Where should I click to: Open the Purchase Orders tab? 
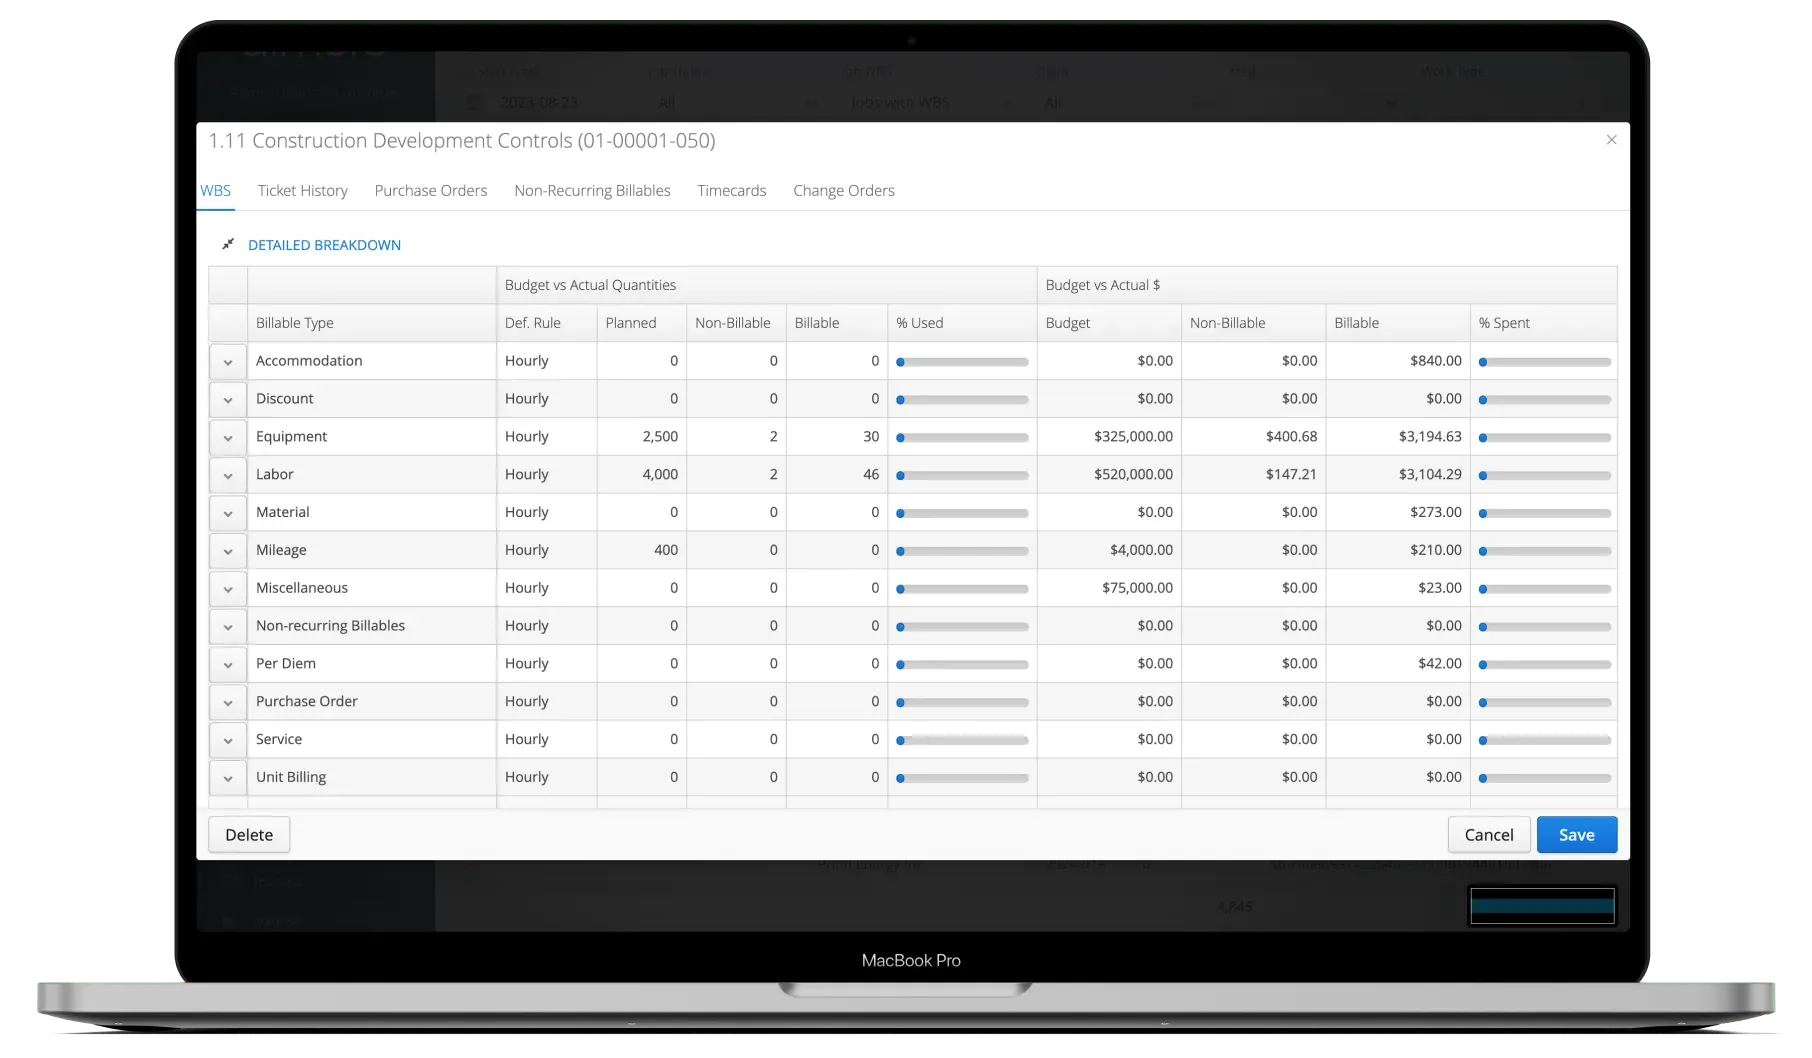430,190
